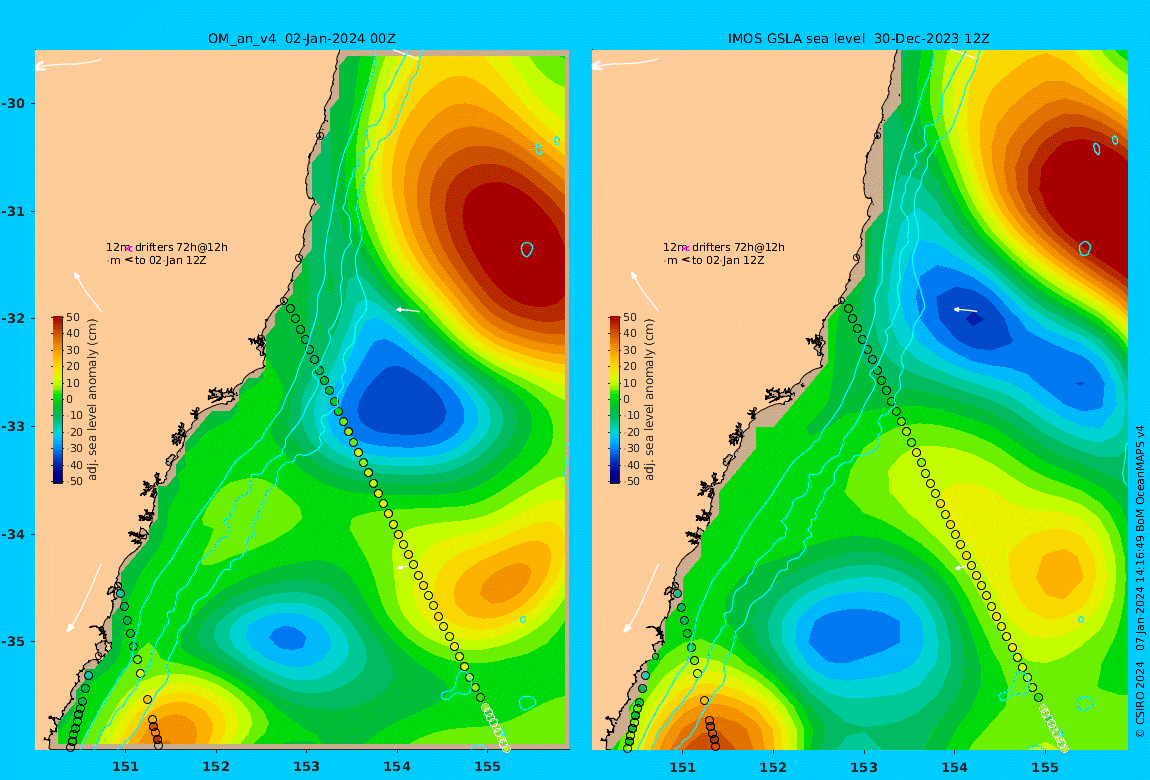1150x780 pixels.
Task: Click longitude label 154 under left map
Action: click(x=397, y=767)
